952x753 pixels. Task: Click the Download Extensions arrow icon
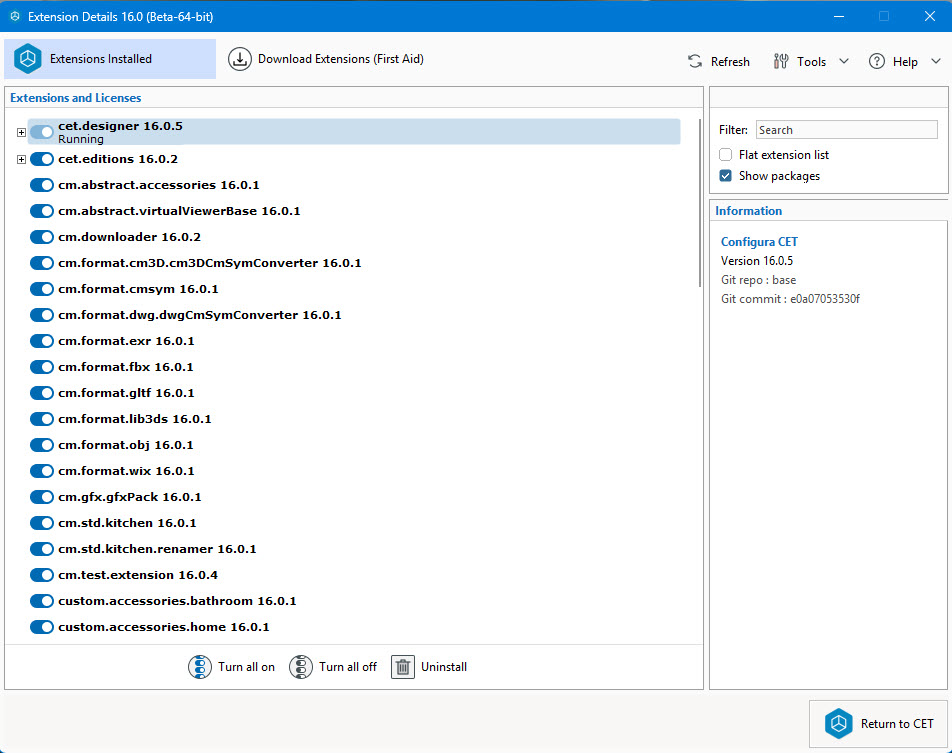click(x=240, y=59)
